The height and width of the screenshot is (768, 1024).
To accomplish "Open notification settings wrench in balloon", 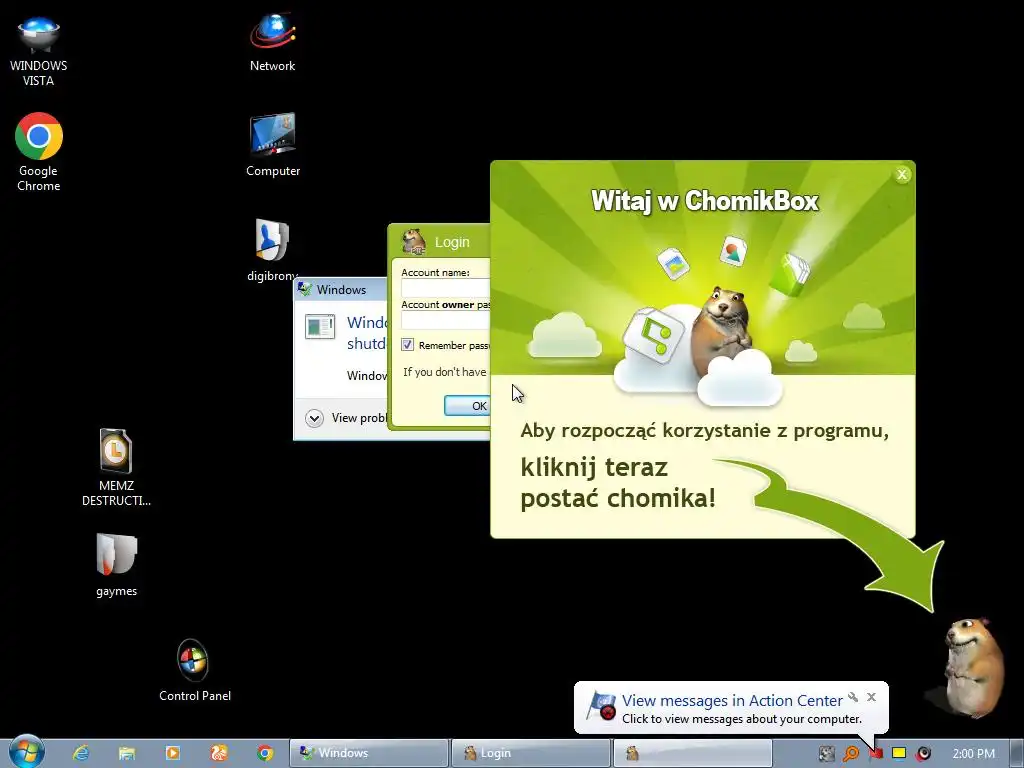I will pos(853,697).
